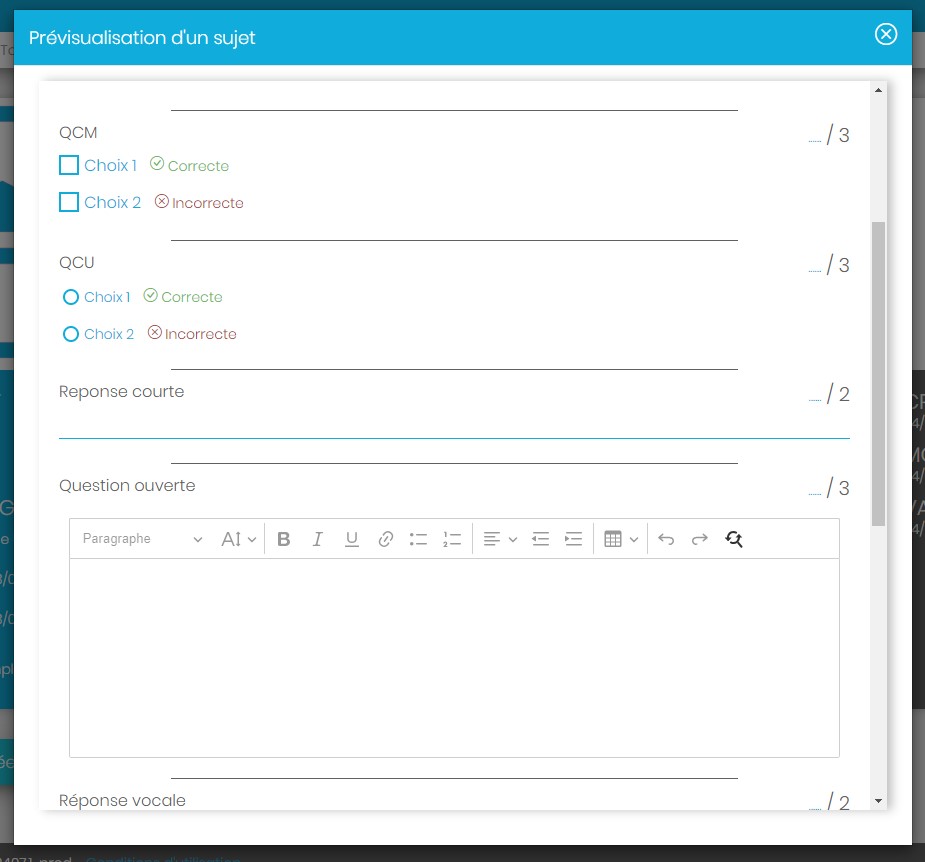925x862 pixels.
Task: Apply italic formatting in the editor
Action: click(318, 539)
